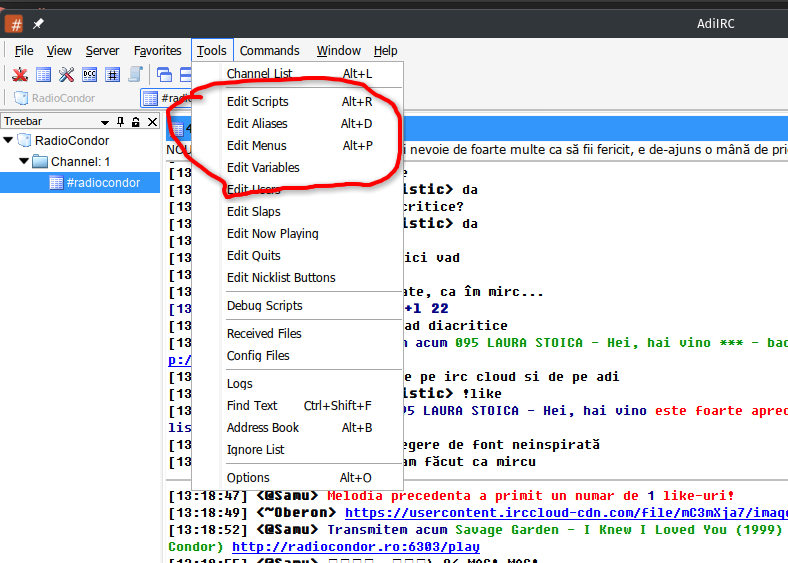Open the View menu
Screen dimensions: 788x563
click(x=59, y=51)
